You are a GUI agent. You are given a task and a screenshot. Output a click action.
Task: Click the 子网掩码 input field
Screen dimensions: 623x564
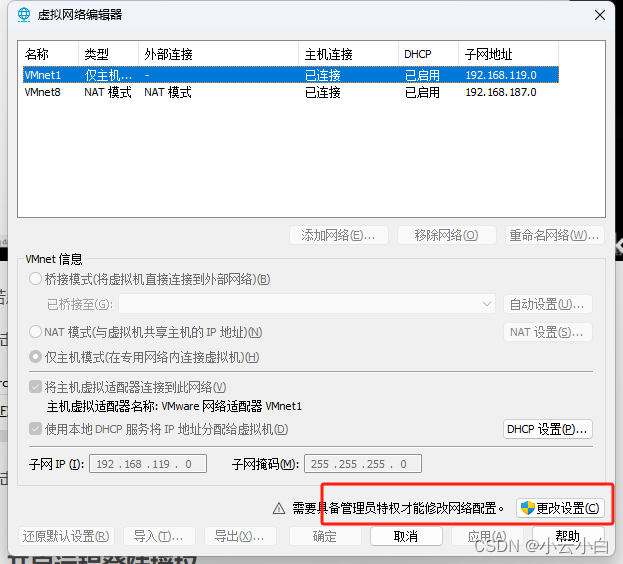tap(363, 464)
